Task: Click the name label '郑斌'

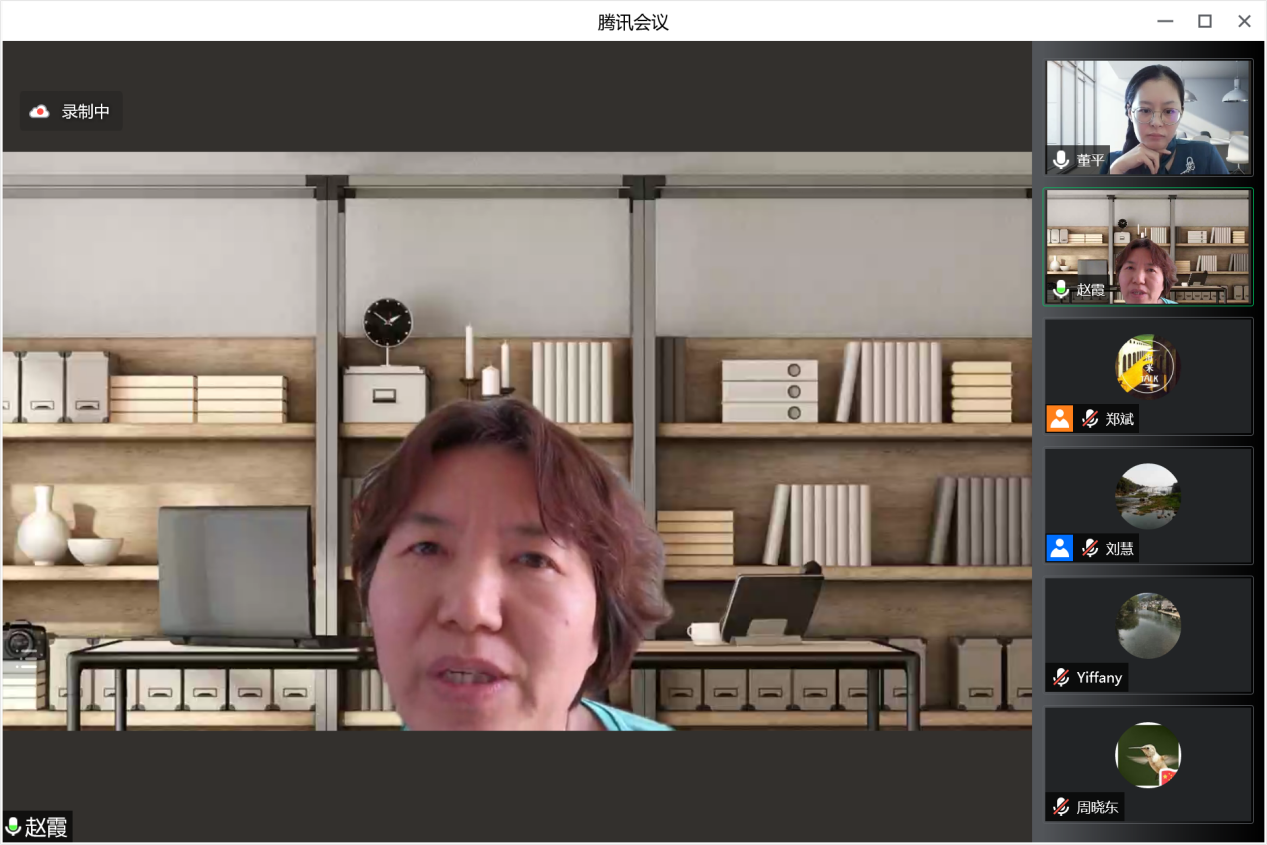Action: pyautogui.click(x=1120, y=419)
